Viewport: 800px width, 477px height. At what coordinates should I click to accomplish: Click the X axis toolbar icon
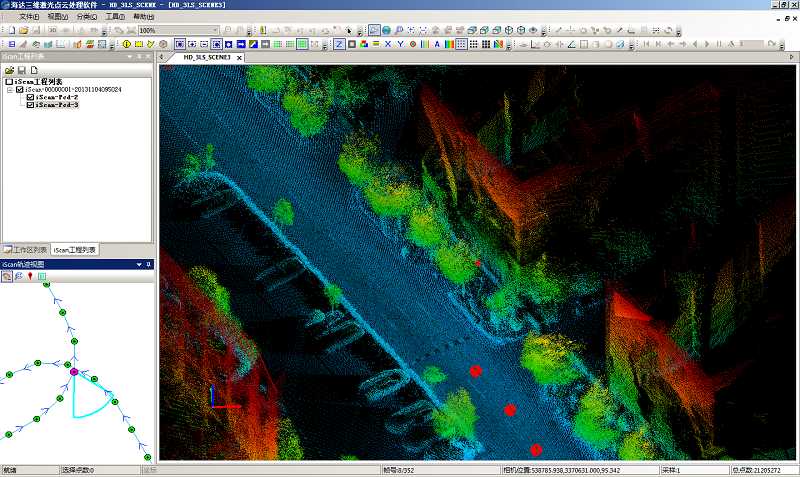point(387,44)
